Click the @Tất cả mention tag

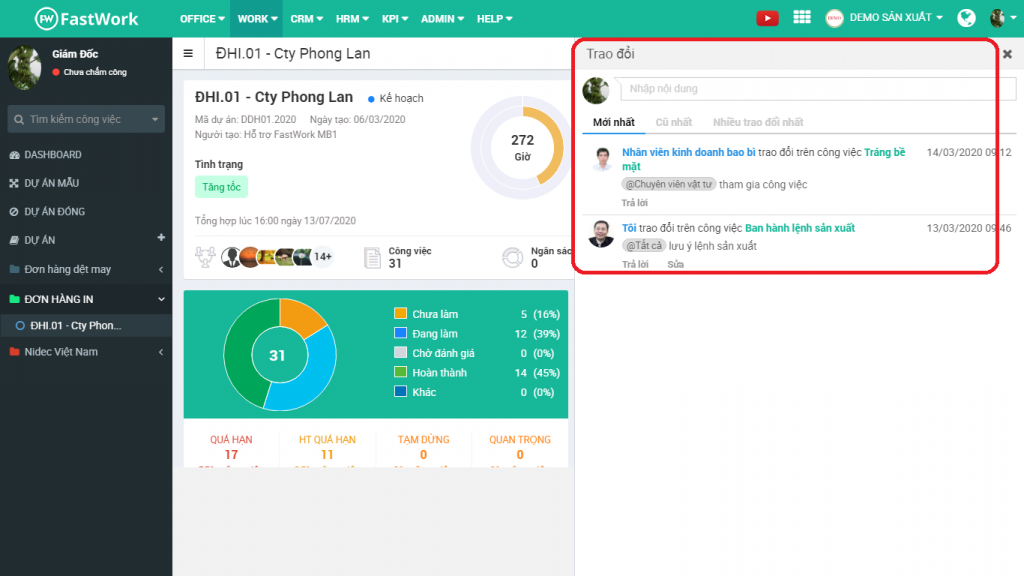644,246
